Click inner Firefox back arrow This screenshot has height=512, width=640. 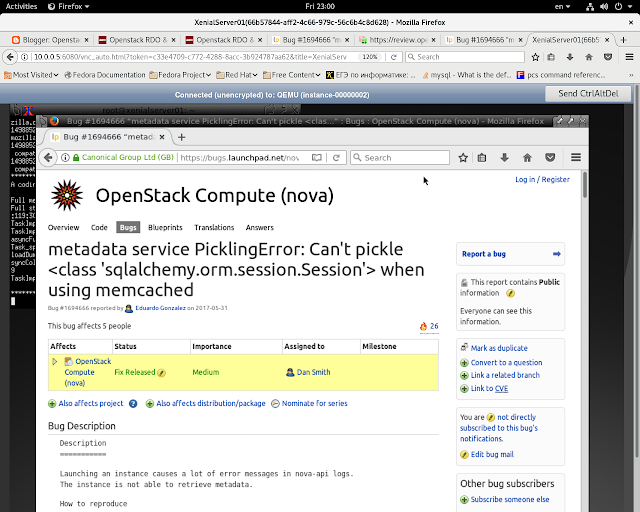pos(48,158)
